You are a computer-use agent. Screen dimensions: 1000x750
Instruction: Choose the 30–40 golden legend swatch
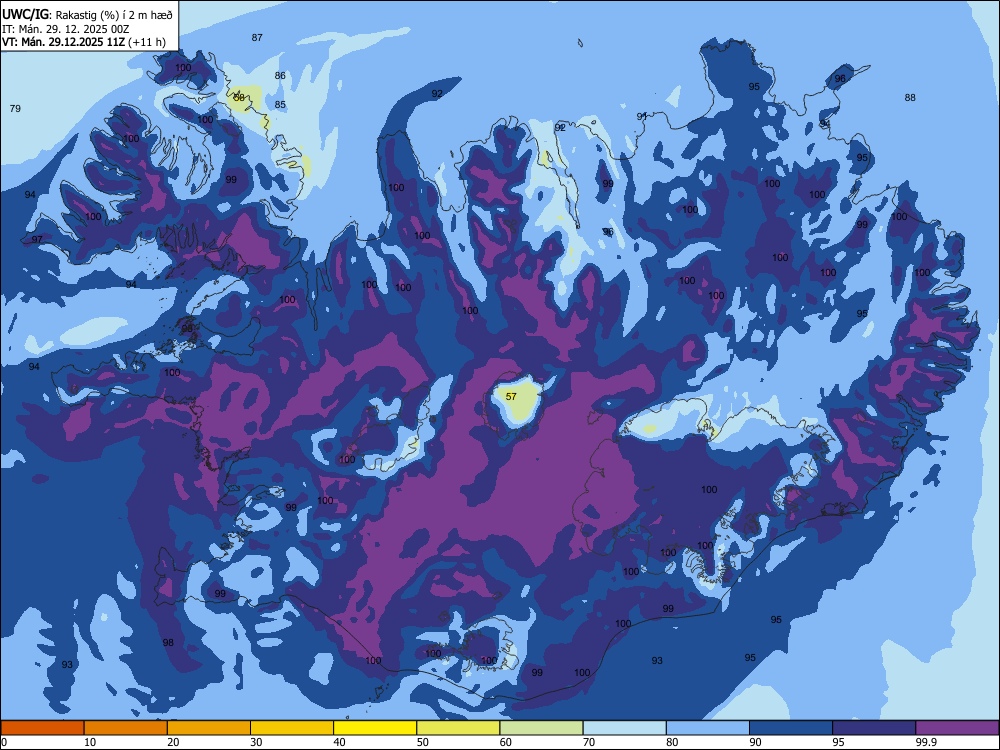292,728
